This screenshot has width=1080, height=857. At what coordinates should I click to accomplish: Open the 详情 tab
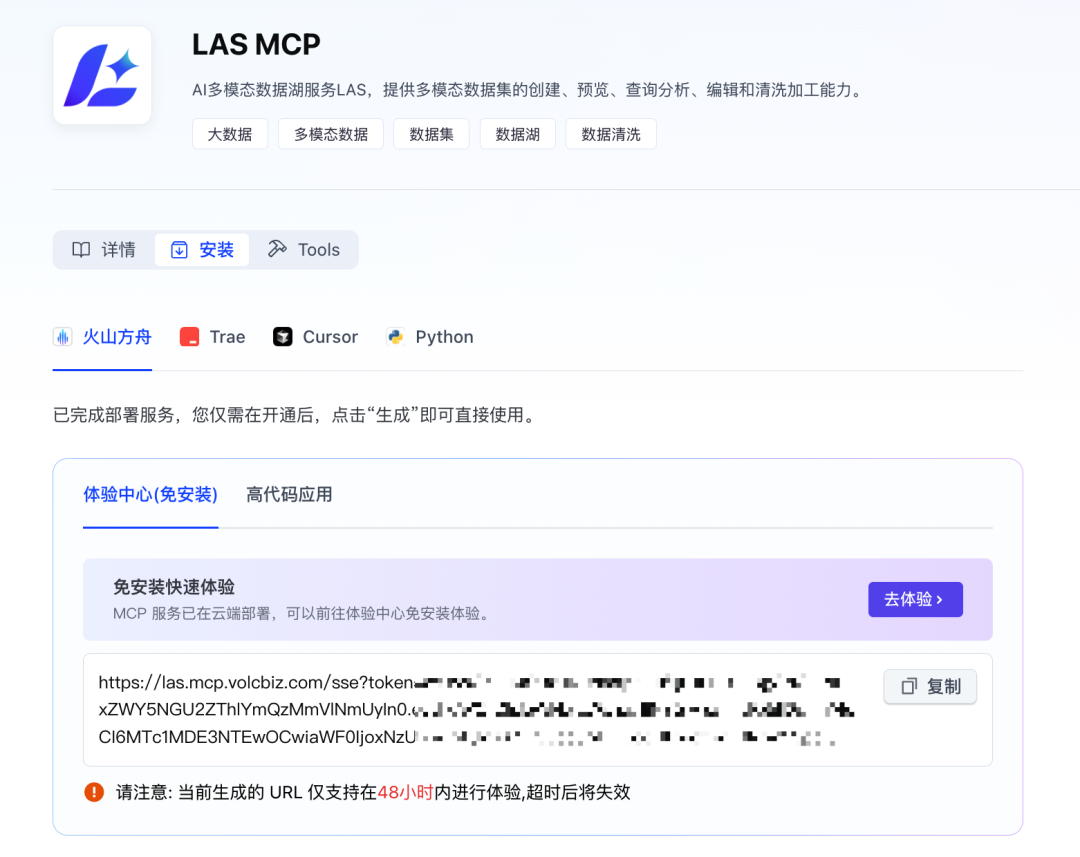(x=104, y=249)
